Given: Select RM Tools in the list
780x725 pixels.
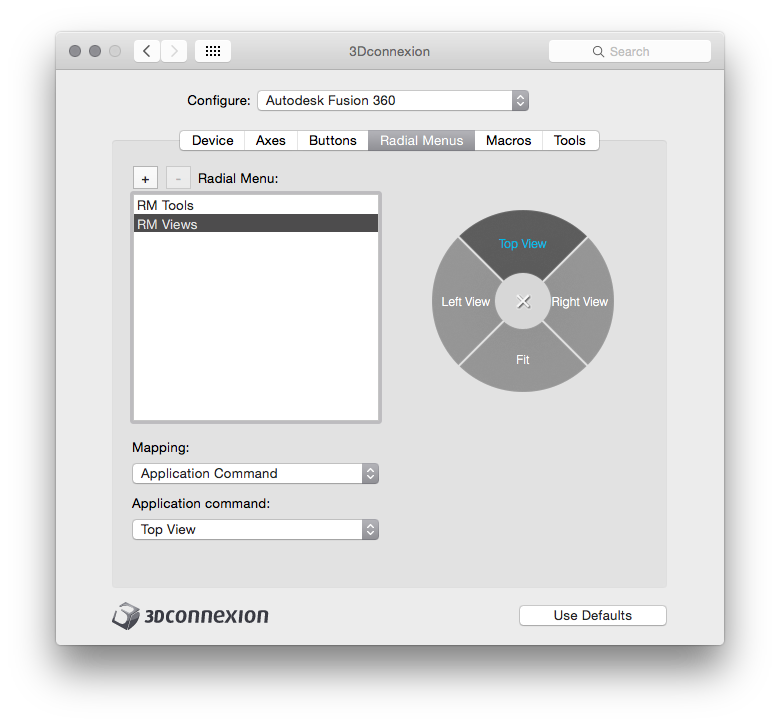Looking at the screenshot, I should point(256,205).
